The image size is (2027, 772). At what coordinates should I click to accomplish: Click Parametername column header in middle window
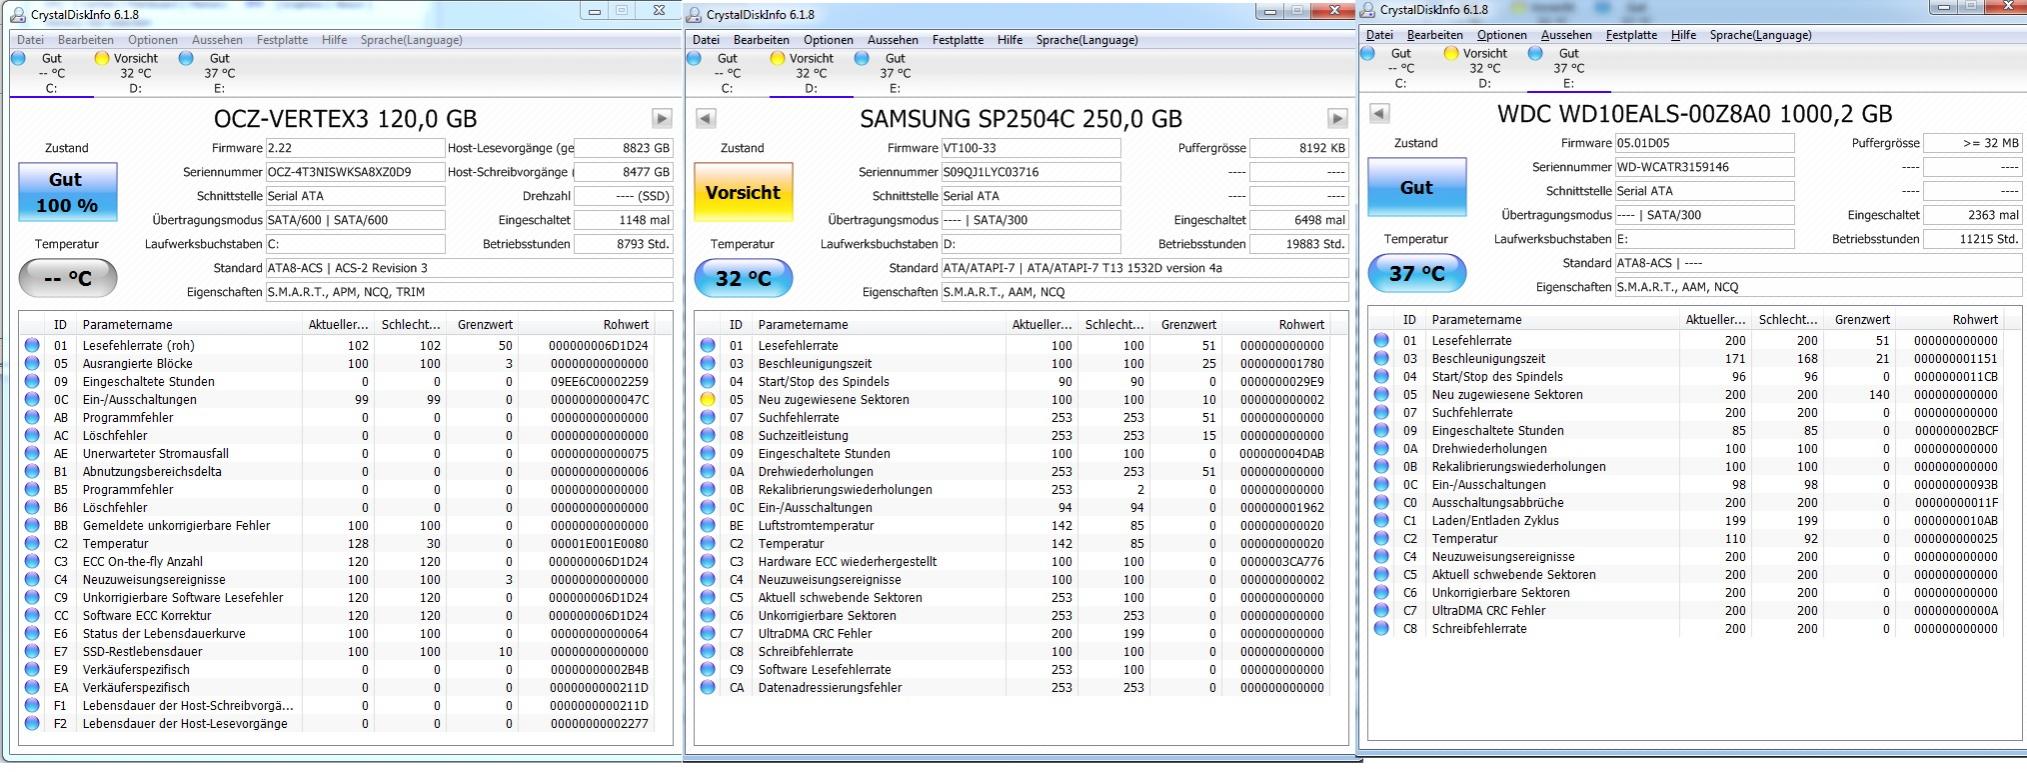(878, 324)
